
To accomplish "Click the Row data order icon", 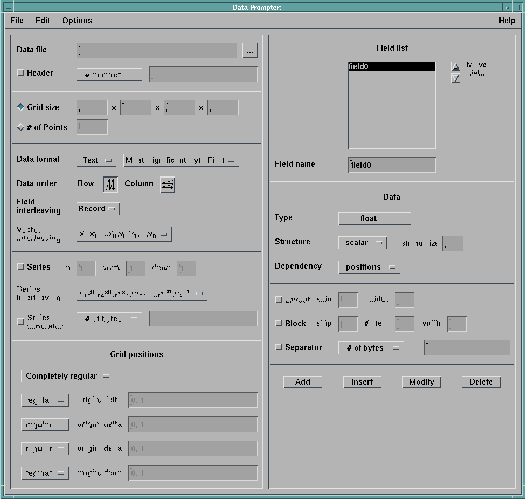I will (110, 184).
